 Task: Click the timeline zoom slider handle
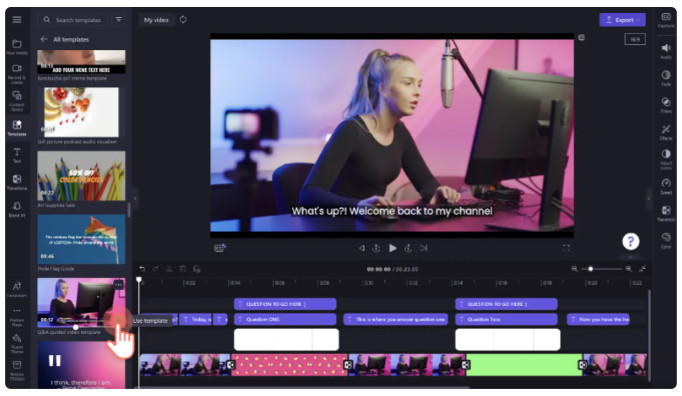(590, 269)
